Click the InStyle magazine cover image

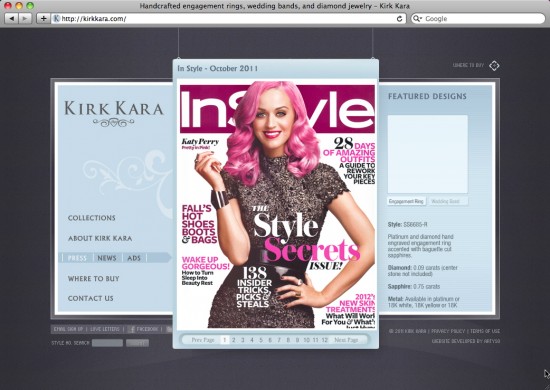277,205
